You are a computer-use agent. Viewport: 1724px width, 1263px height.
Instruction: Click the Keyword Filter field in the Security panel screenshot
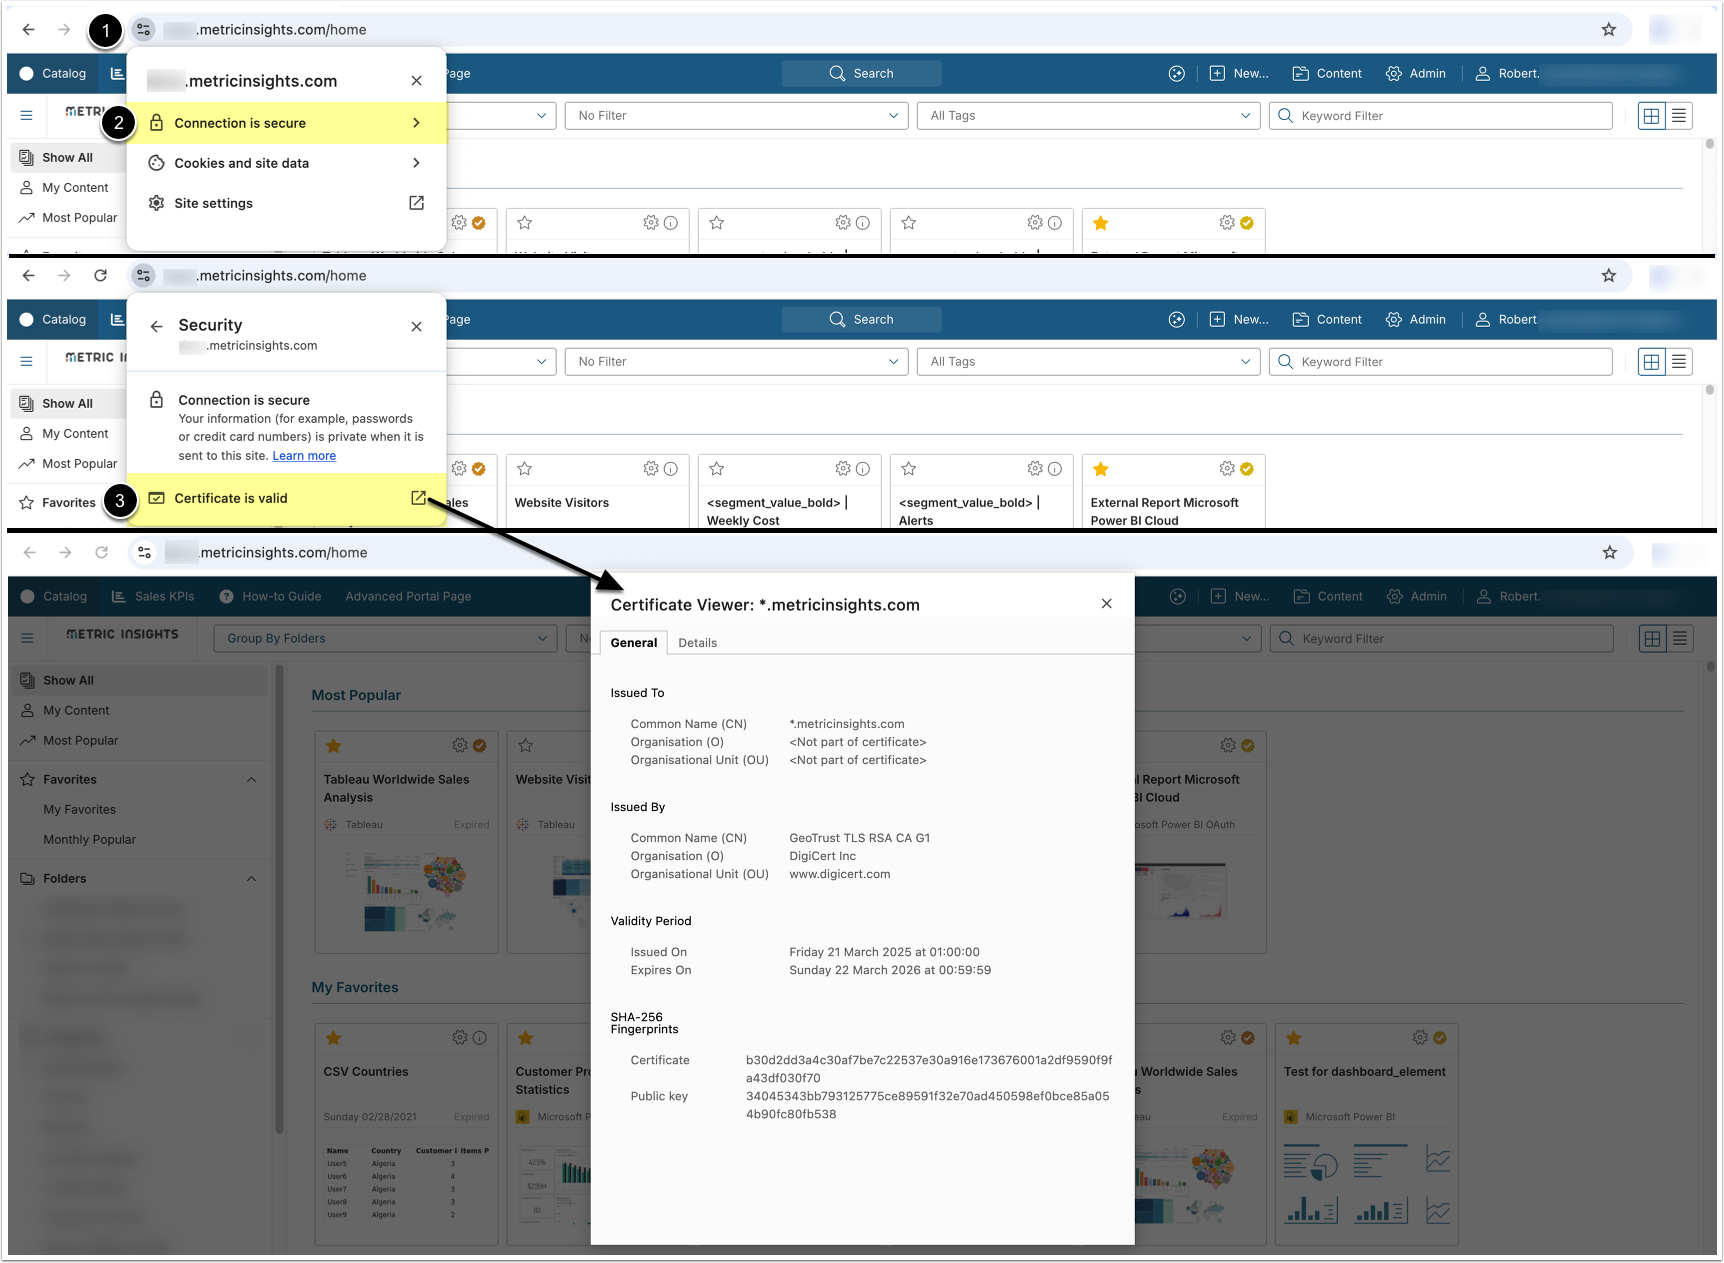pyautogui.click(x=1441, y=362)
